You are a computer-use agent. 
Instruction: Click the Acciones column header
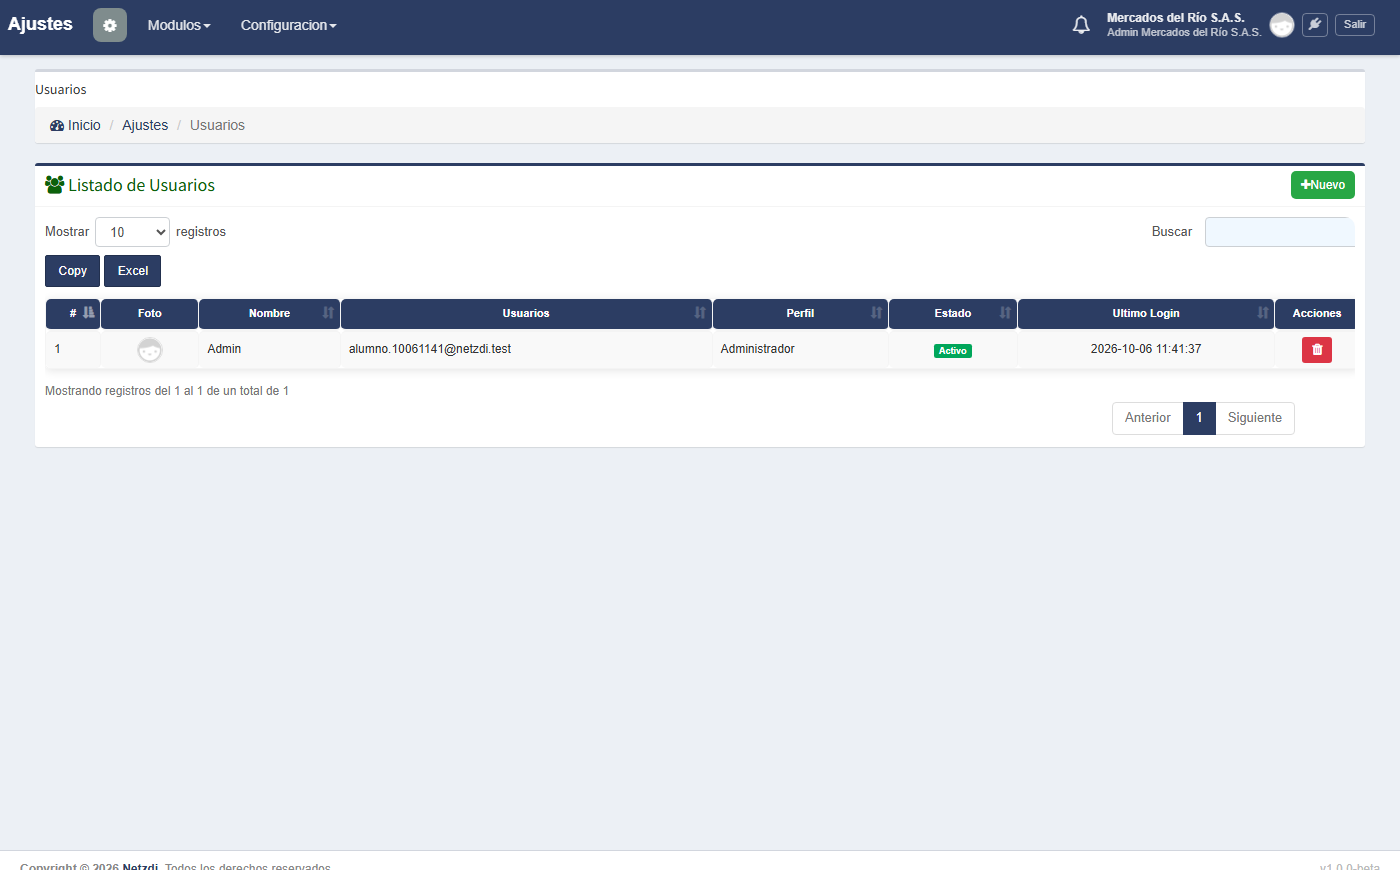tap(1317, 313)
